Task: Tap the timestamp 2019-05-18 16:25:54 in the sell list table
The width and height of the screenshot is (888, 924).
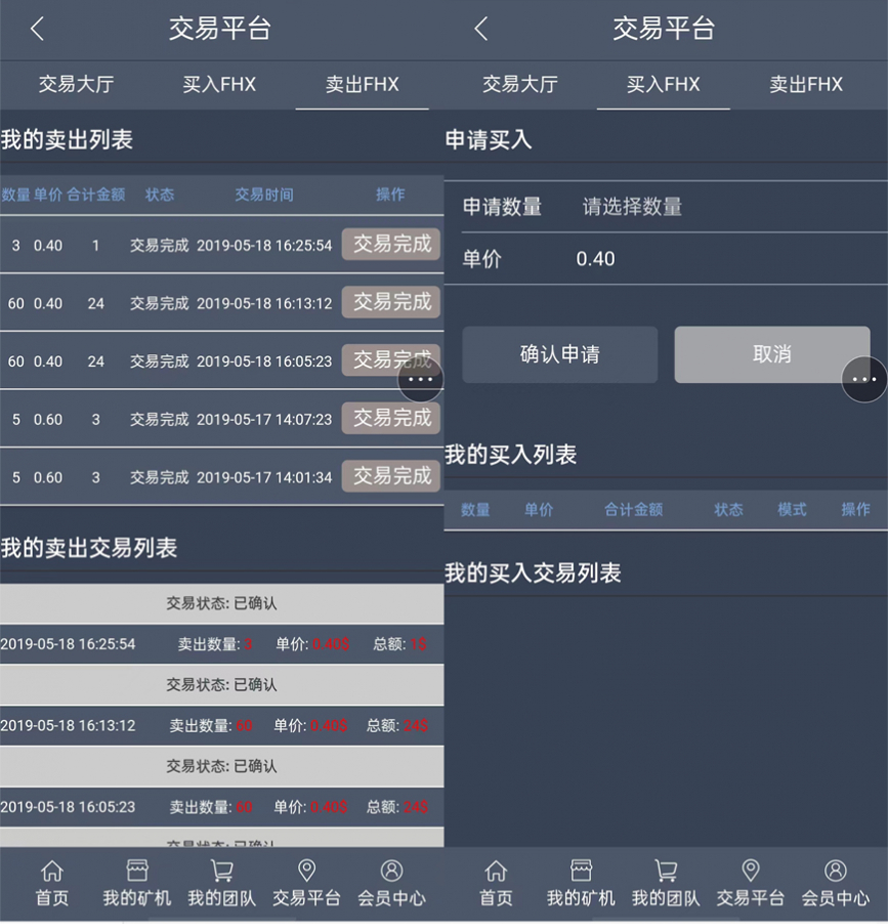Action: point(265,245)
